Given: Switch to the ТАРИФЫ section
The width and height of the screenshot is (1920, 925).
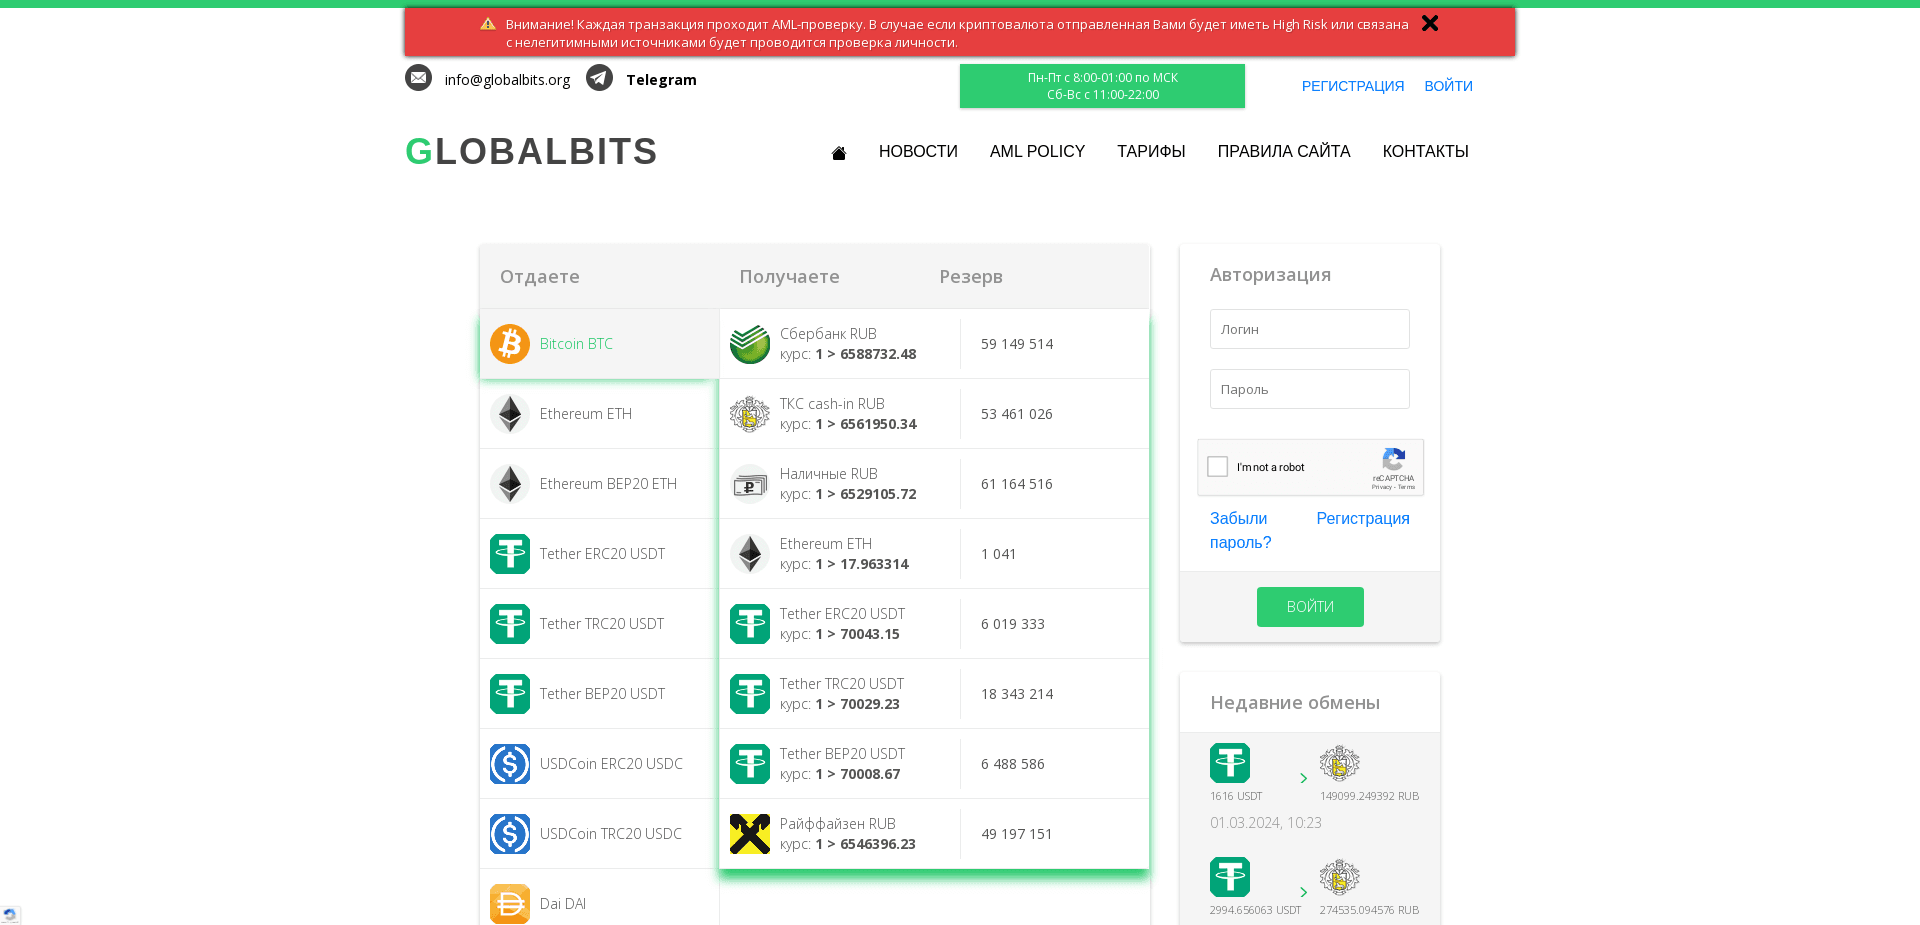Looking at the screenshot, I should point(1151,151).
